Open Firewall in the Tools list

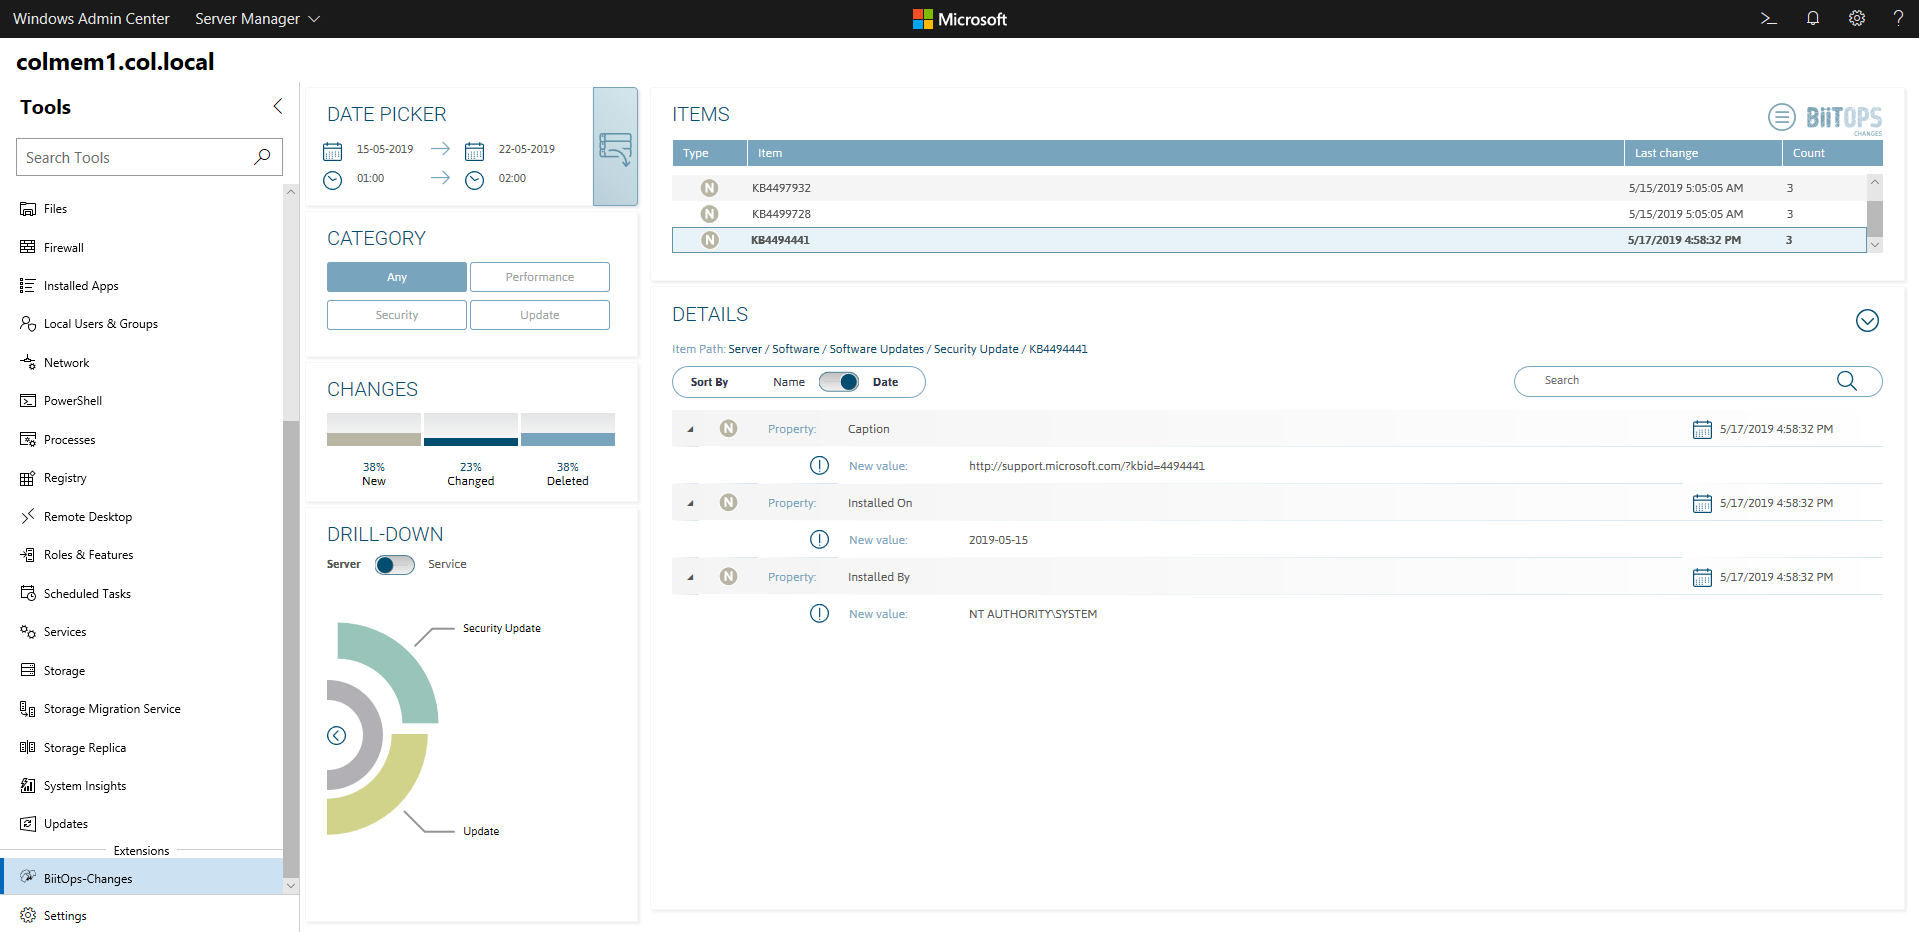click(x=64, y=248)
